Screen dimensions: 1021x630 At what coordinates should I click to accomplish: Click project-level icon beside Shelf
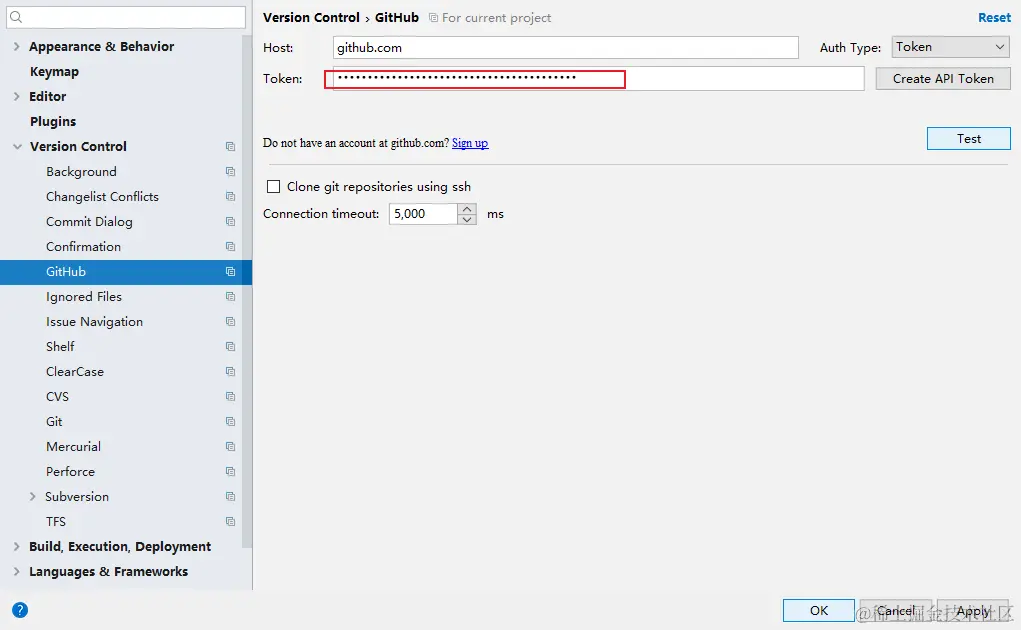230,346
